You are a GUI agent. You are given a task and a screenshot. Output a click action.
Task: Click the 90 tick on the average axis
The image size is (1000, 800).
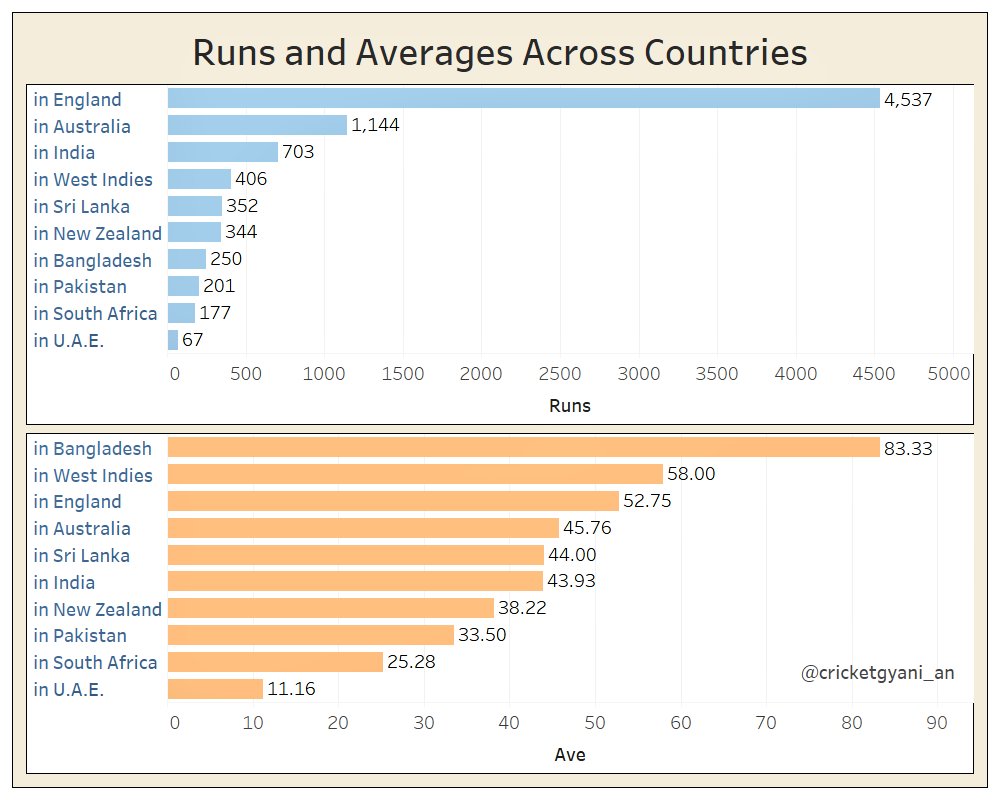(x=938, y=721)
